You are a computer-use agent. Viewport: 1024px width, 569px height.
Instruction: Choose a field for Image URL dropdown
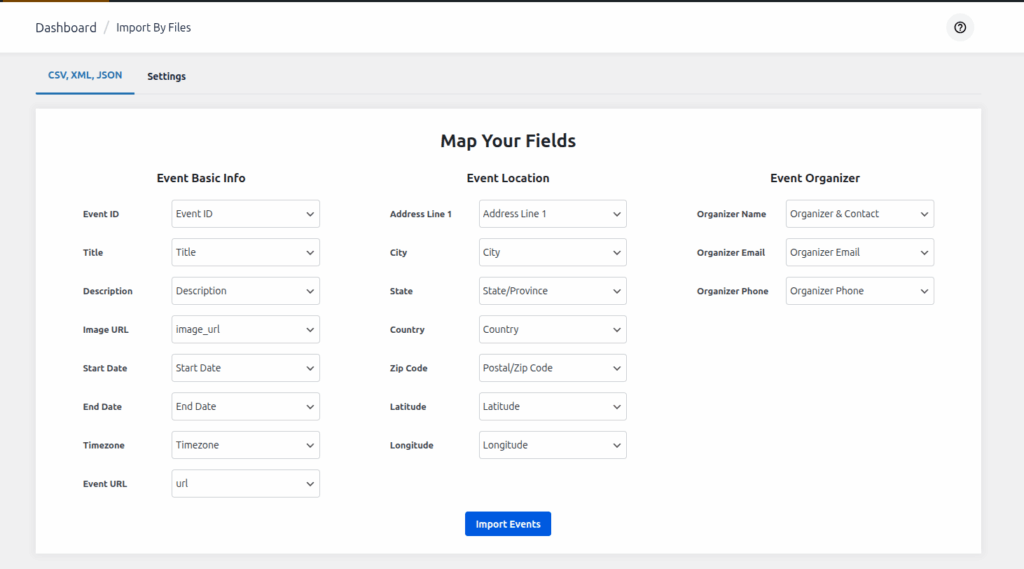(246, 330)
